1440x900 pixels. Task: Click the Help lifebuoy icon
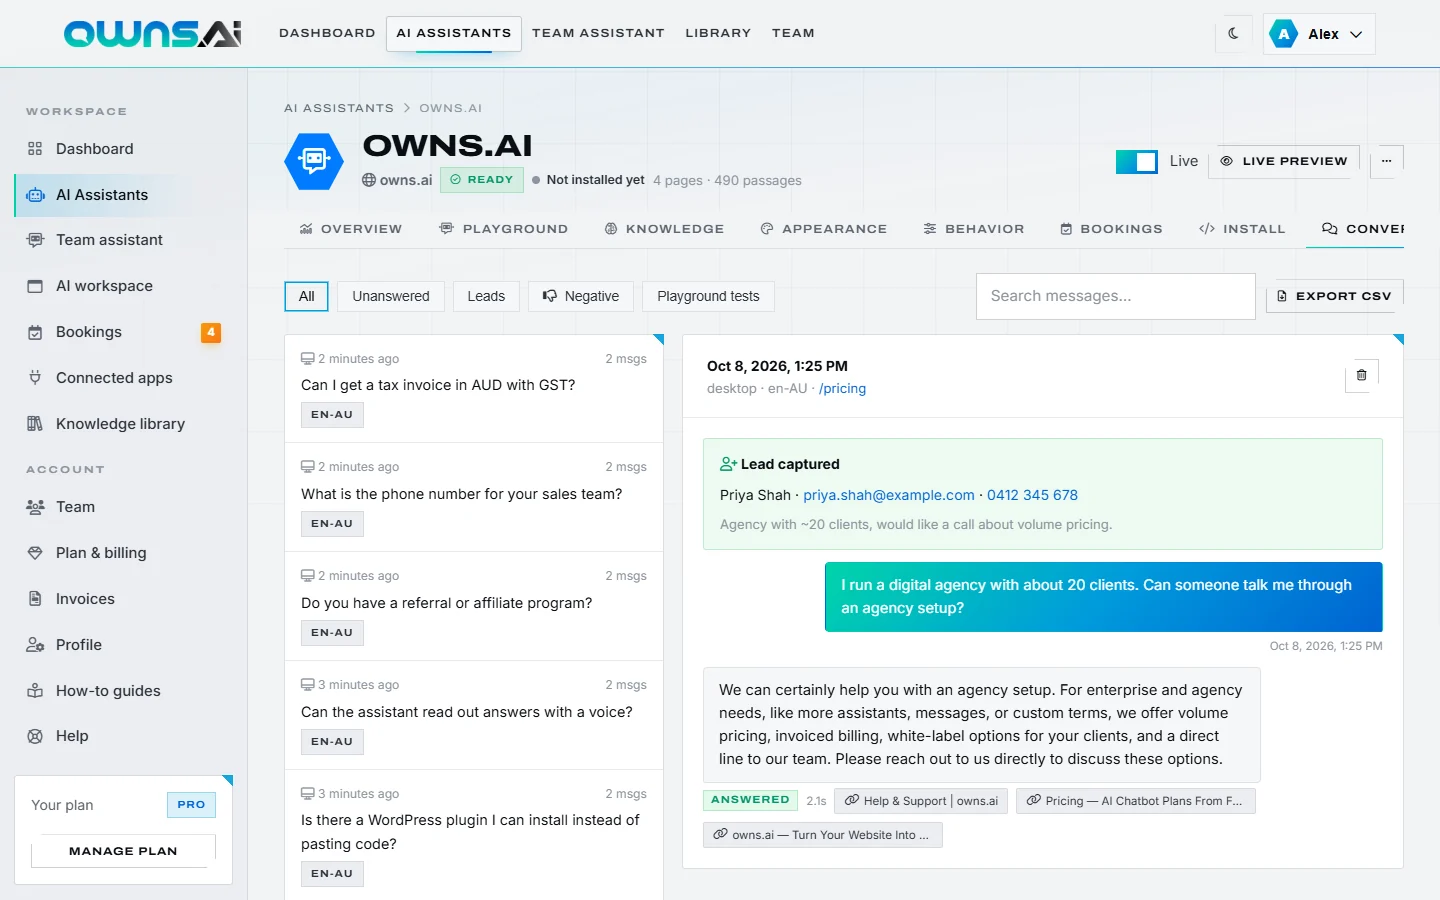click(x=35, y=736)
